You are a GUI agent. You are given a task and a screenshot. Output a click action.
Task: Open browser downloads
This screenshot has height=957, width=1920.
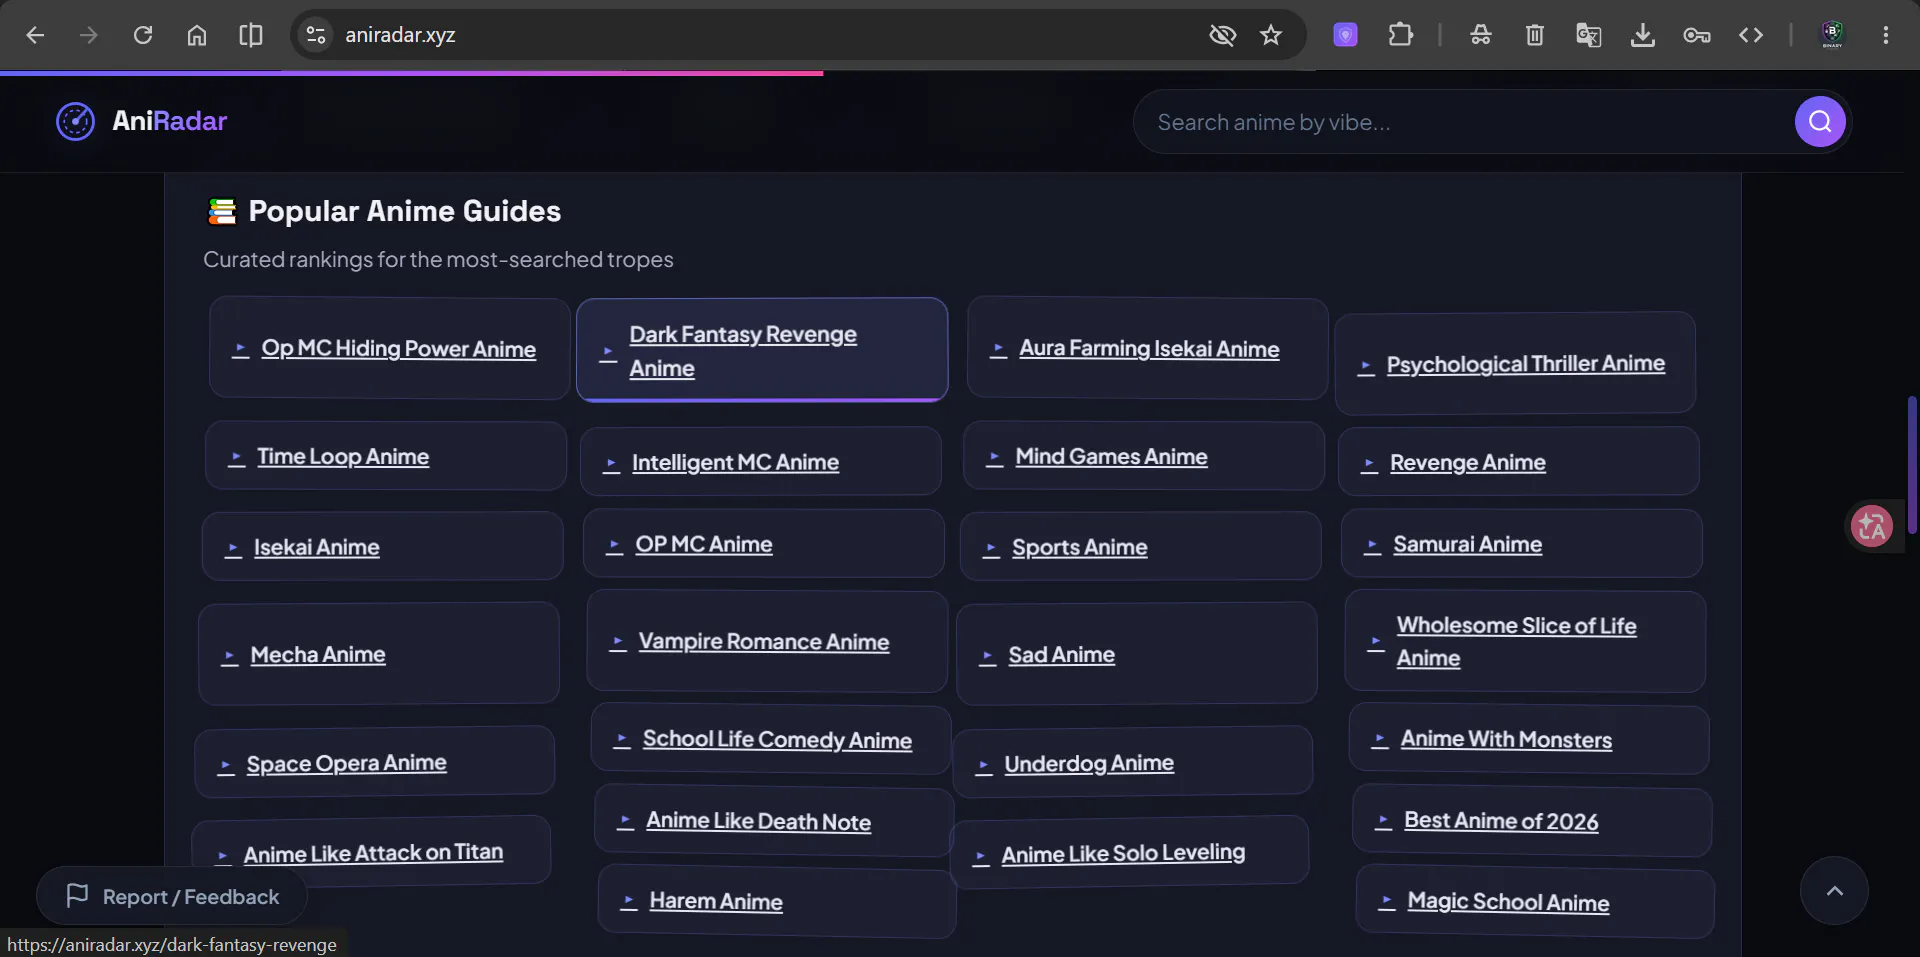tap(1643, 35)
